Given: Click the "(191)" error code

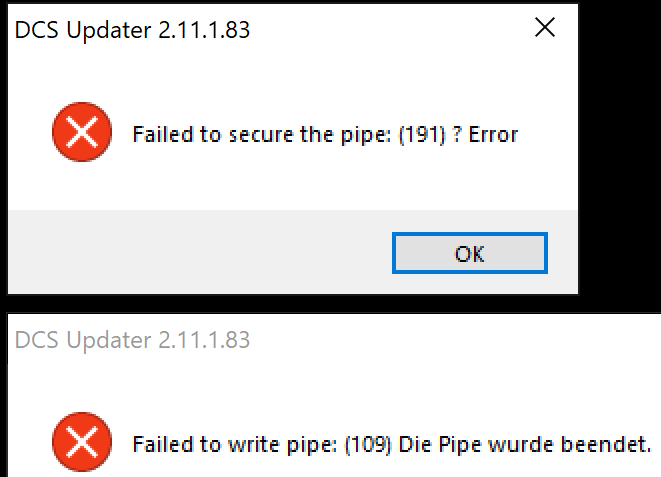Looking at the screenshot, I should 422,135.
